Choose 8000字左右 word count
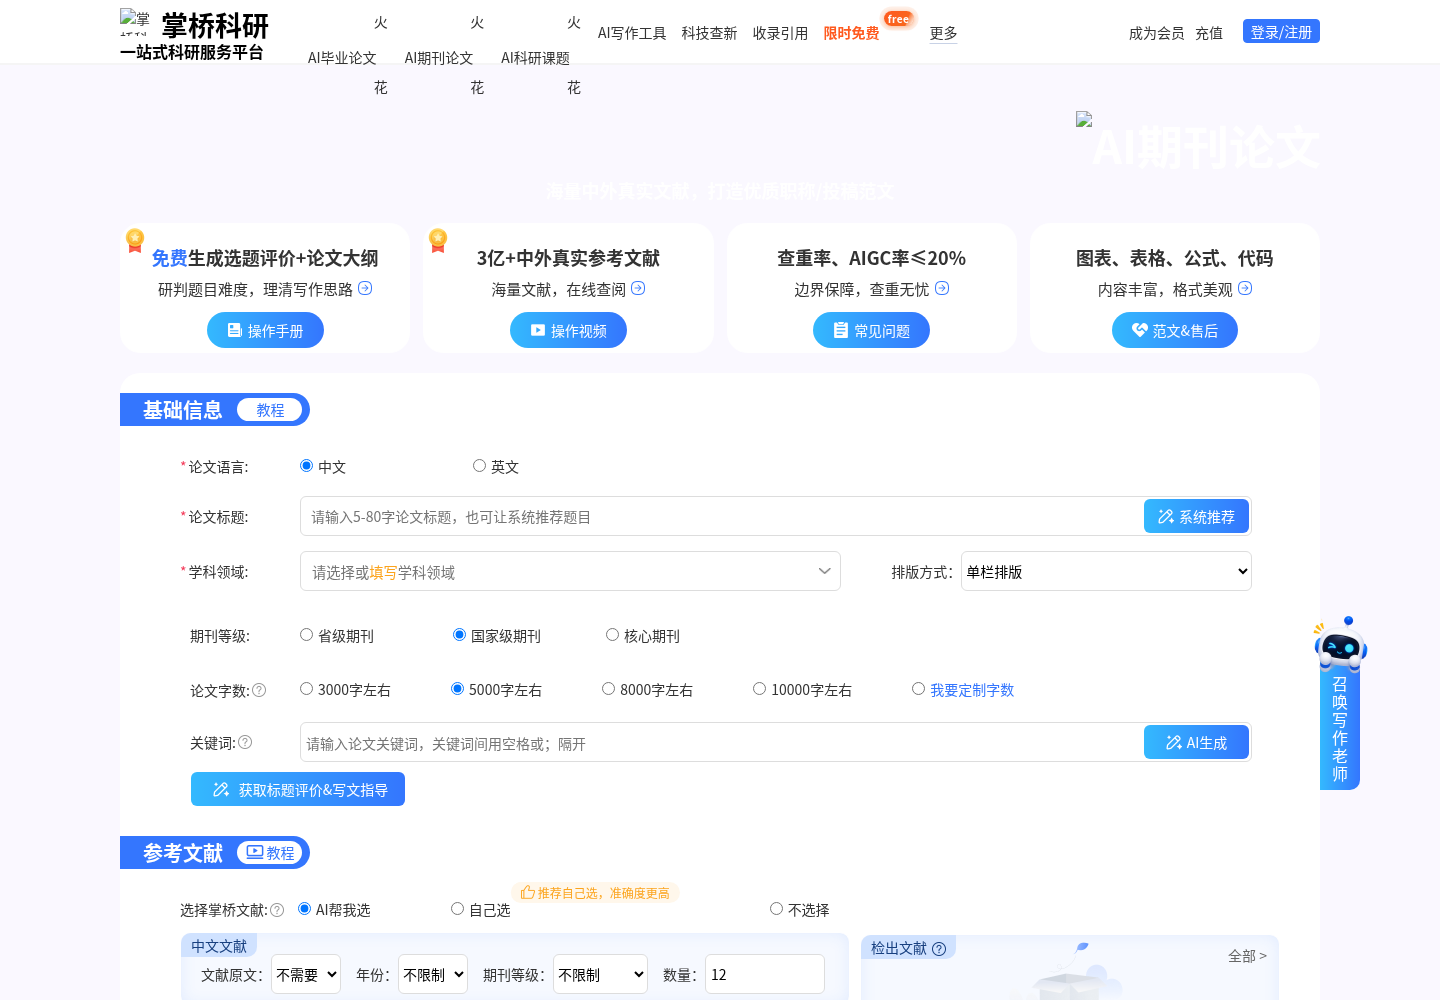 (608, 689)
